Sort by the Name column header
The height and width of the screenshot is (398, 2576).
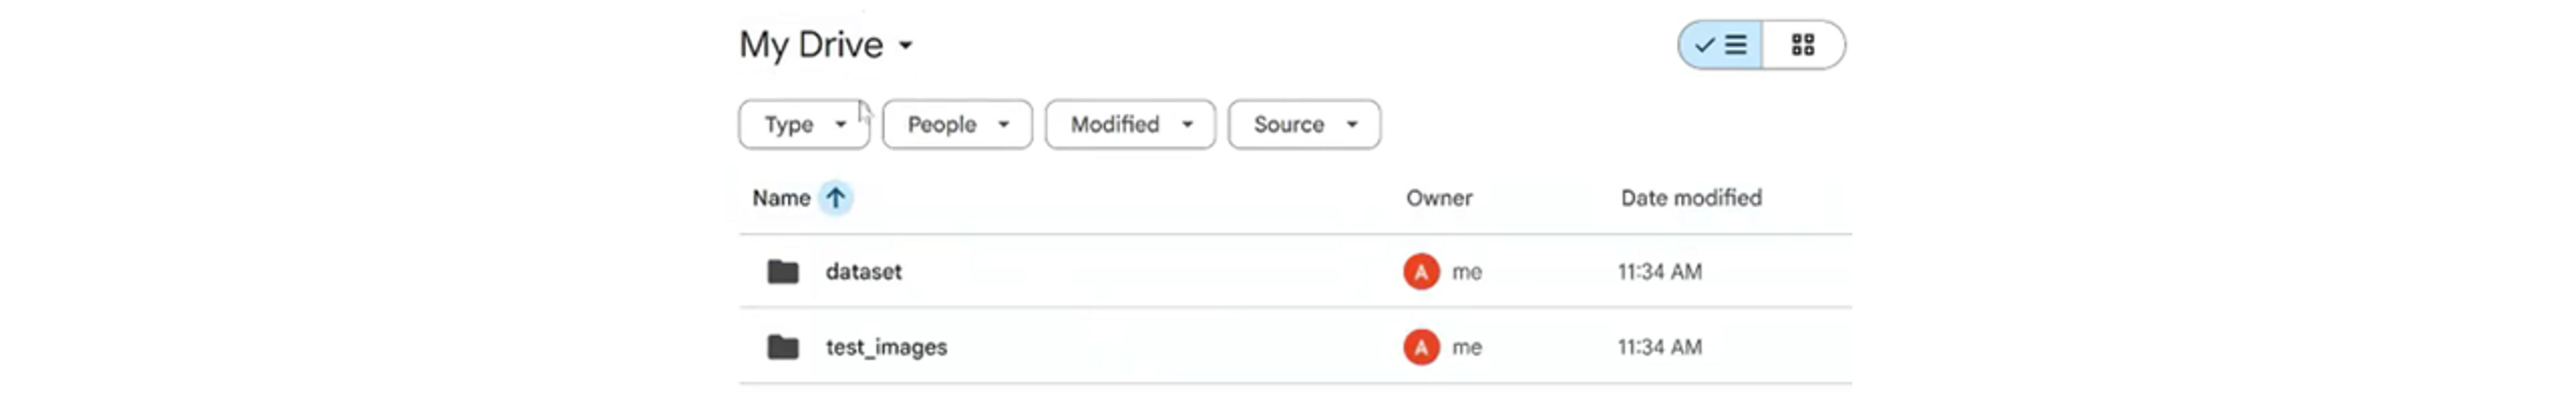pos(781,198)
